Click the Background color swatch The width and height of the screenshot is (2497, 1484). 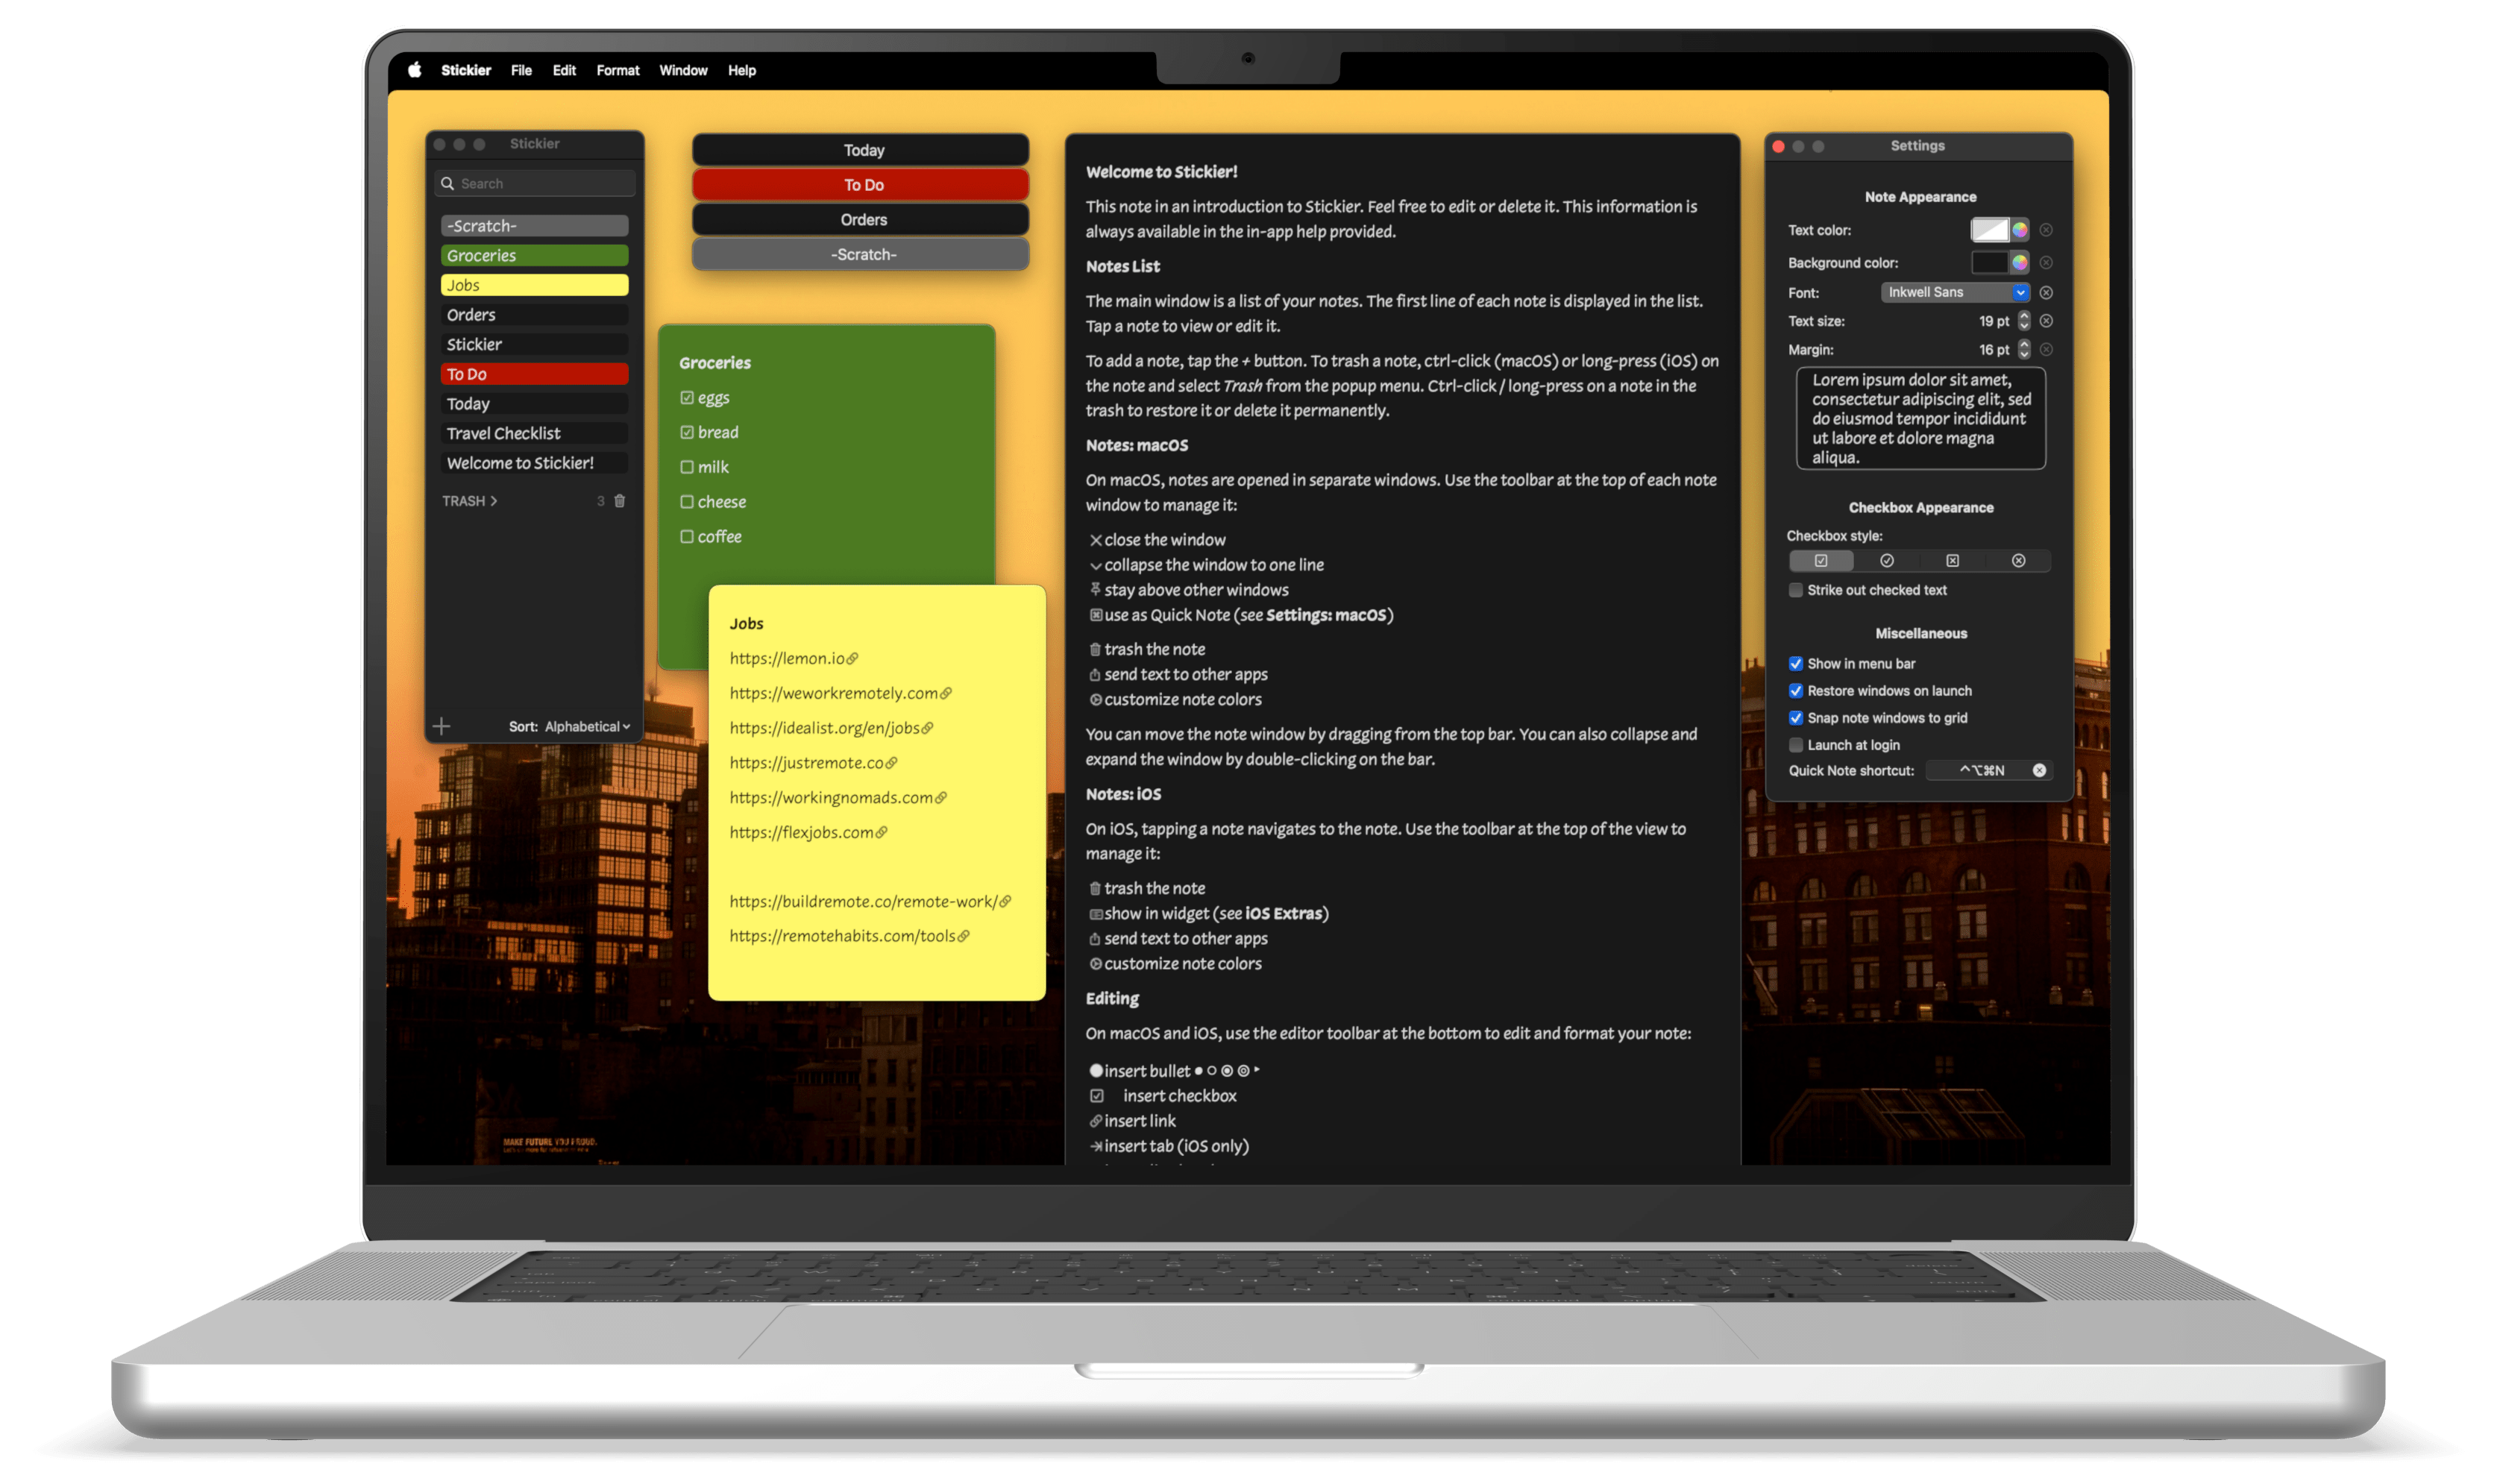tap(1989, 263)
